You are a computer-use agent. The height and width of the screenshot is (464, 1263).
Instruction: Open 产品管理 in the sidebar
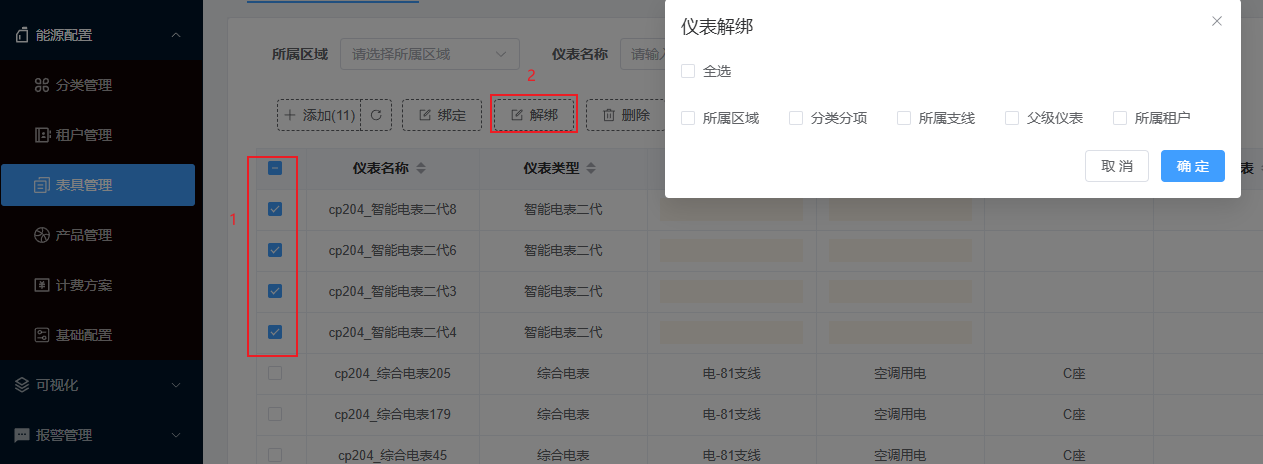(x=98, y=235)
